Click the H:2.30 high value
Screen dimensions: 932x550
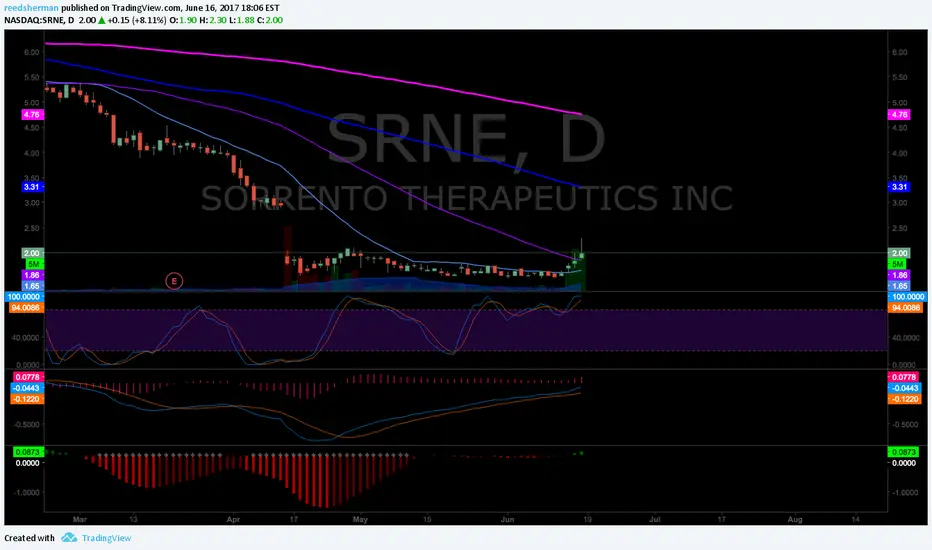pyautogui.click(x=212, y=20)
